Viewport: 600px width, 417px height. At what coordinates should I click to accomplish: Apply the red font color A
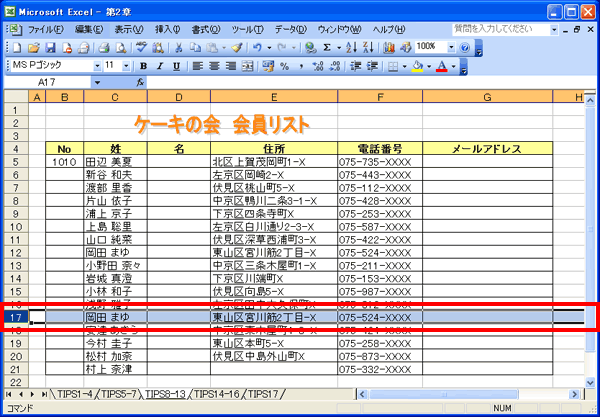tap(442, 67)
